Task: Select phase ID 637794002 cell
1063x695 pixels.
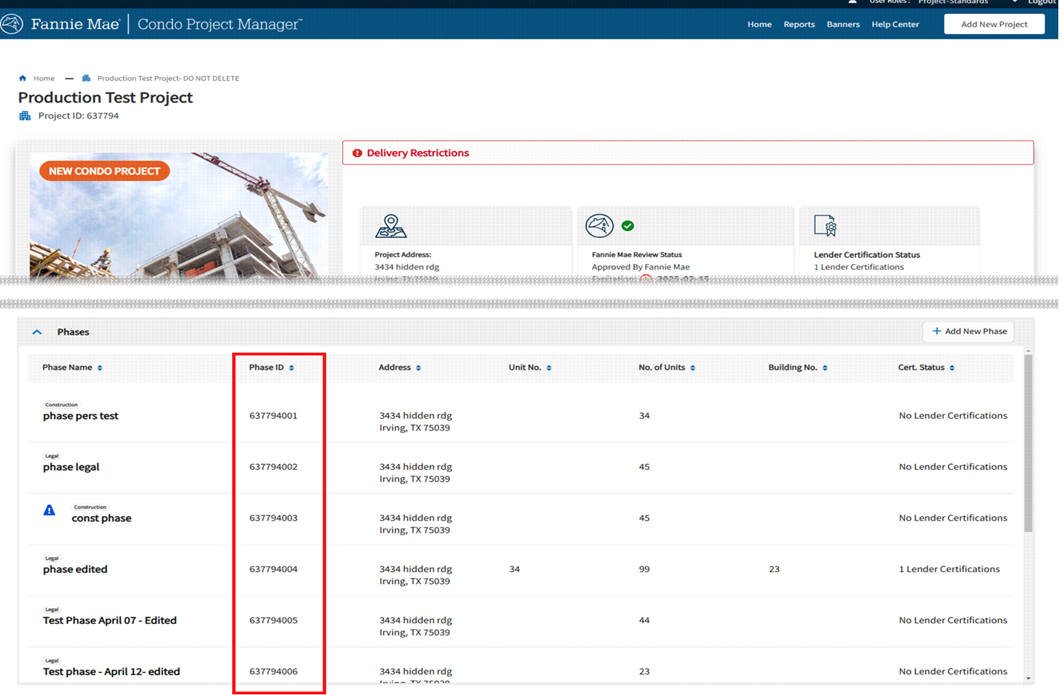Action: 273,467
